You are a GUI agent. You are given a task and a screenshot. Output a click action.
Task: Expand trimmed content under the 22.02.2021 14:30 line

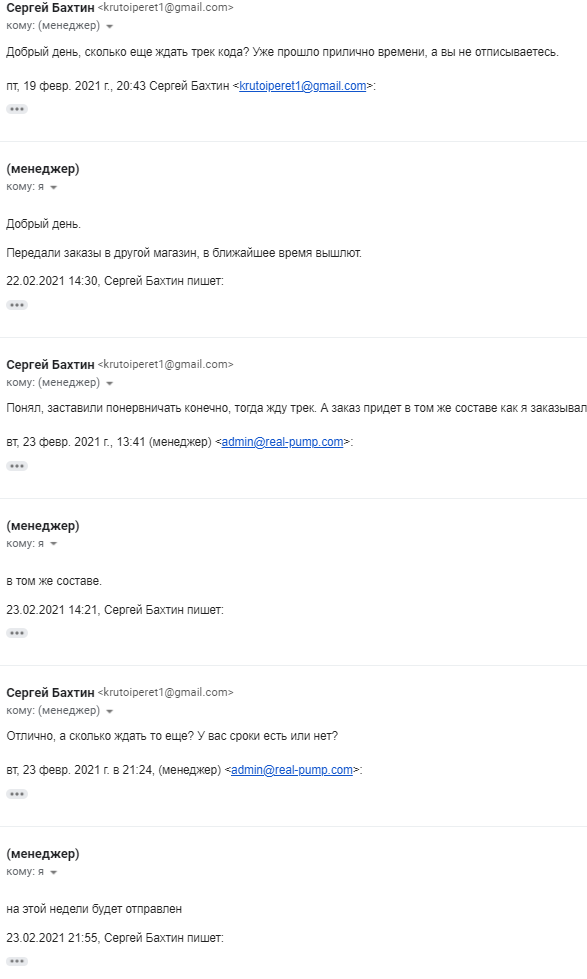17,305
